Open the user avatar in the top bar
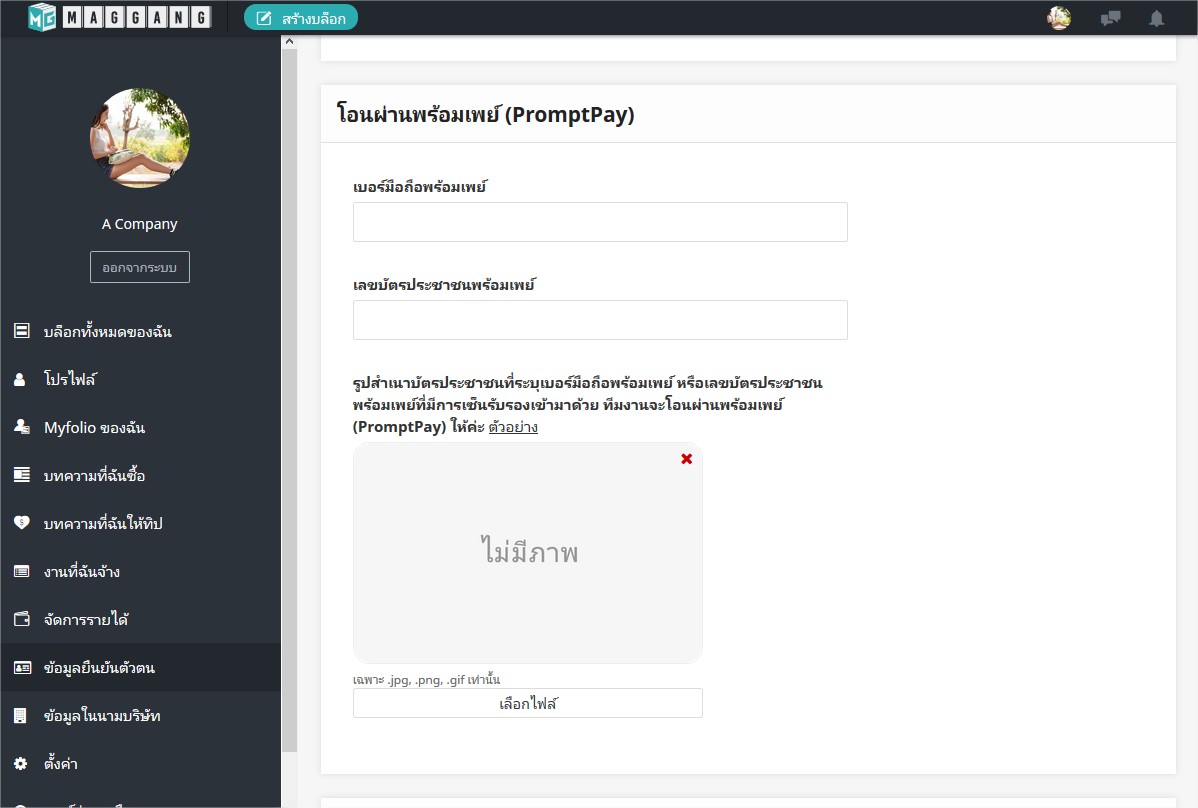 pos(1059,18)
